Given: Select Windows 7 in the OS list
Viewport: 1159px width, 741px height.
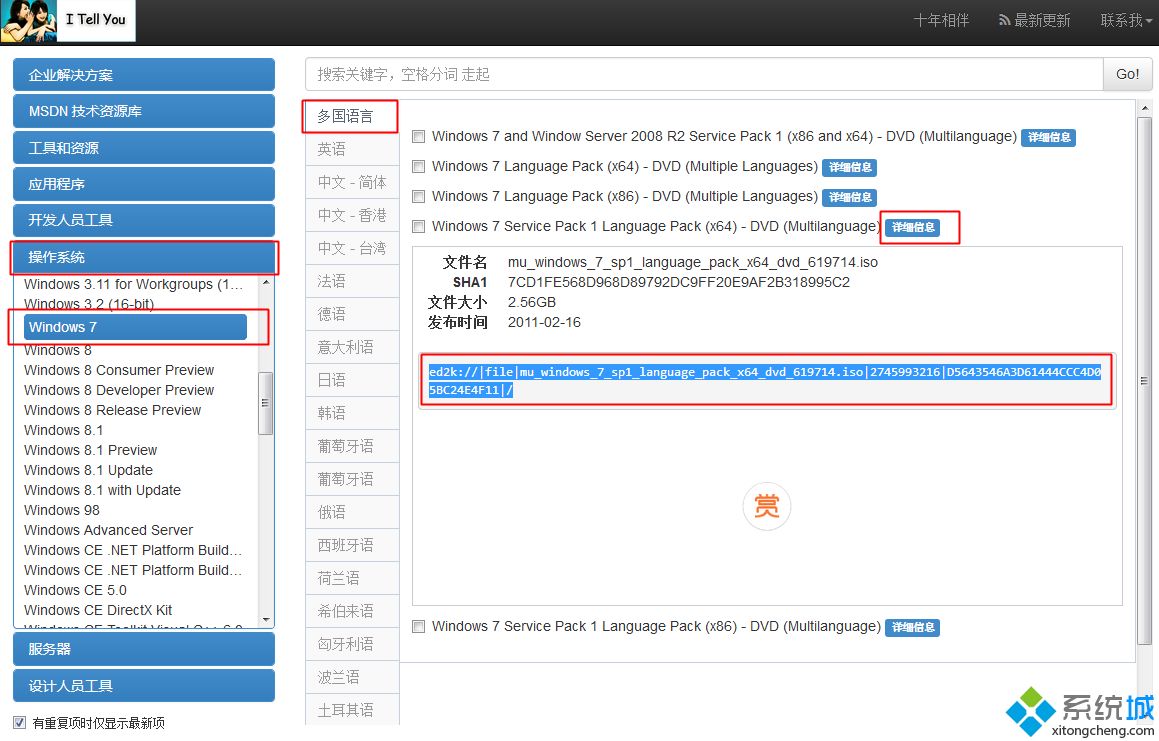Looking at the screenshot, I should pyautogui.click(x=135, y=328).
